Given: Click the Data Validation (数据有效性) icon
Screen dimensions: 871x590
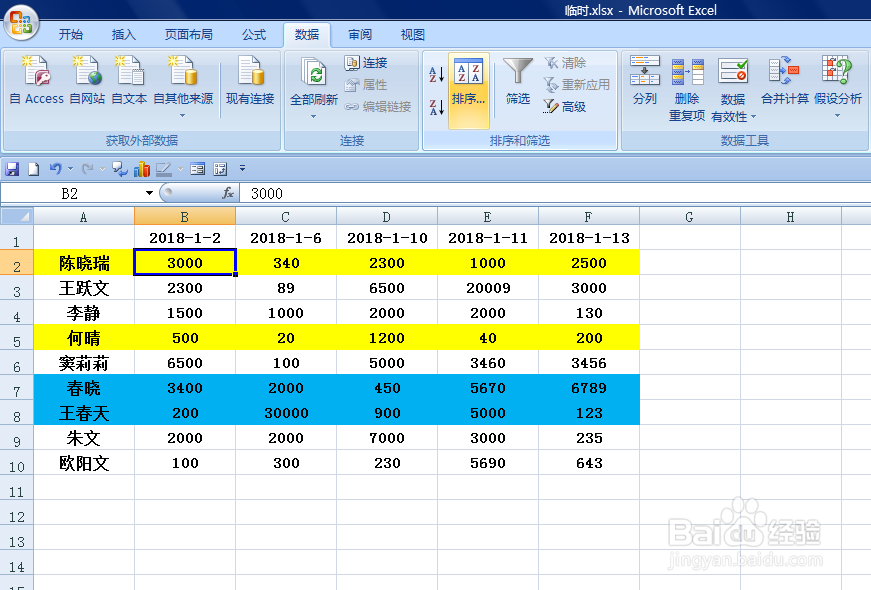Looking at the screenshot, I should coord(733,71).
